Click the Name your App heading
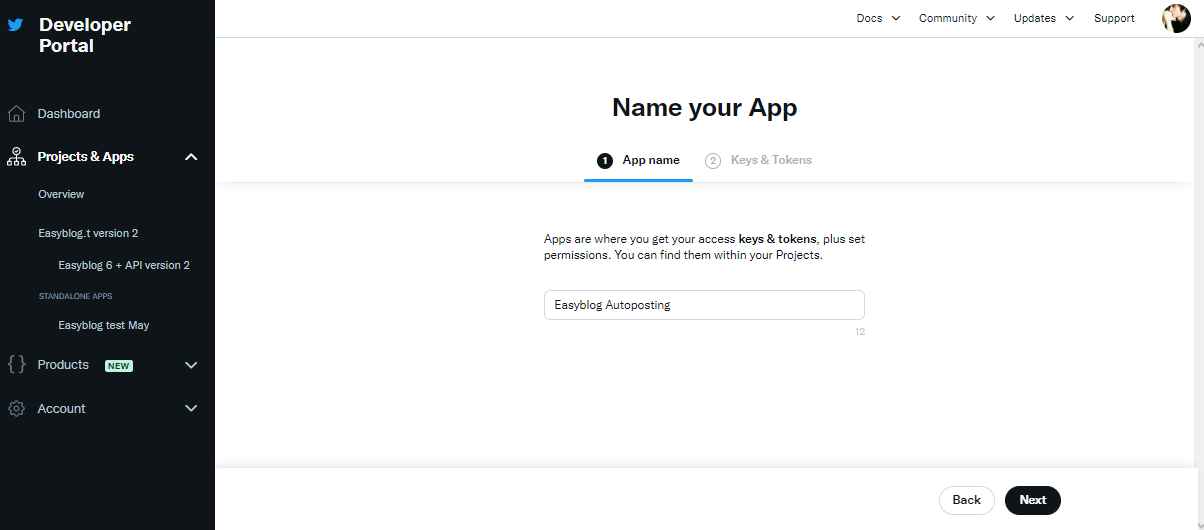The height and width of the screenshot is (530, 1204). [705, 107]
